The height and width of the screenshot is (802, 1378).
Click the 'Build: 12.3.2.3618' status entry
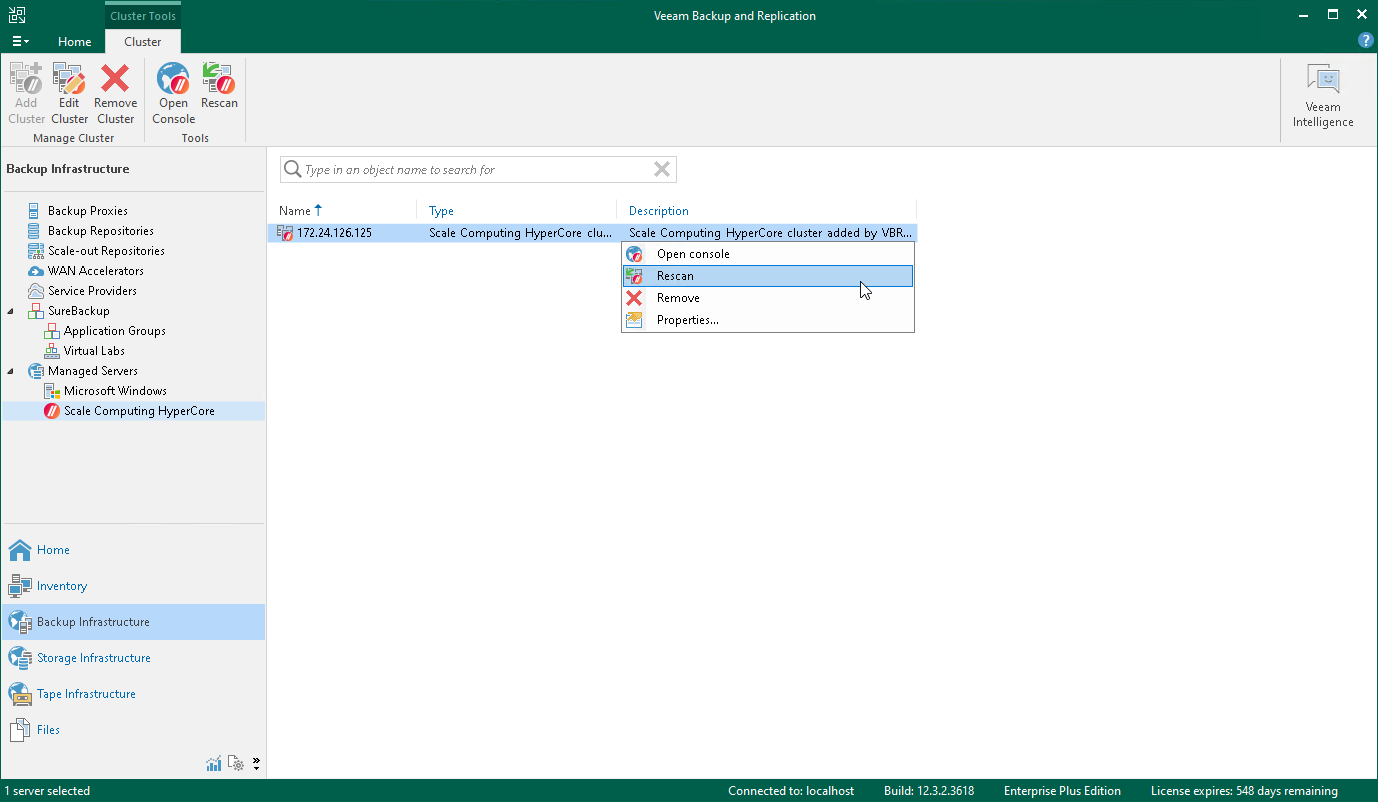[x=929, y=791]
